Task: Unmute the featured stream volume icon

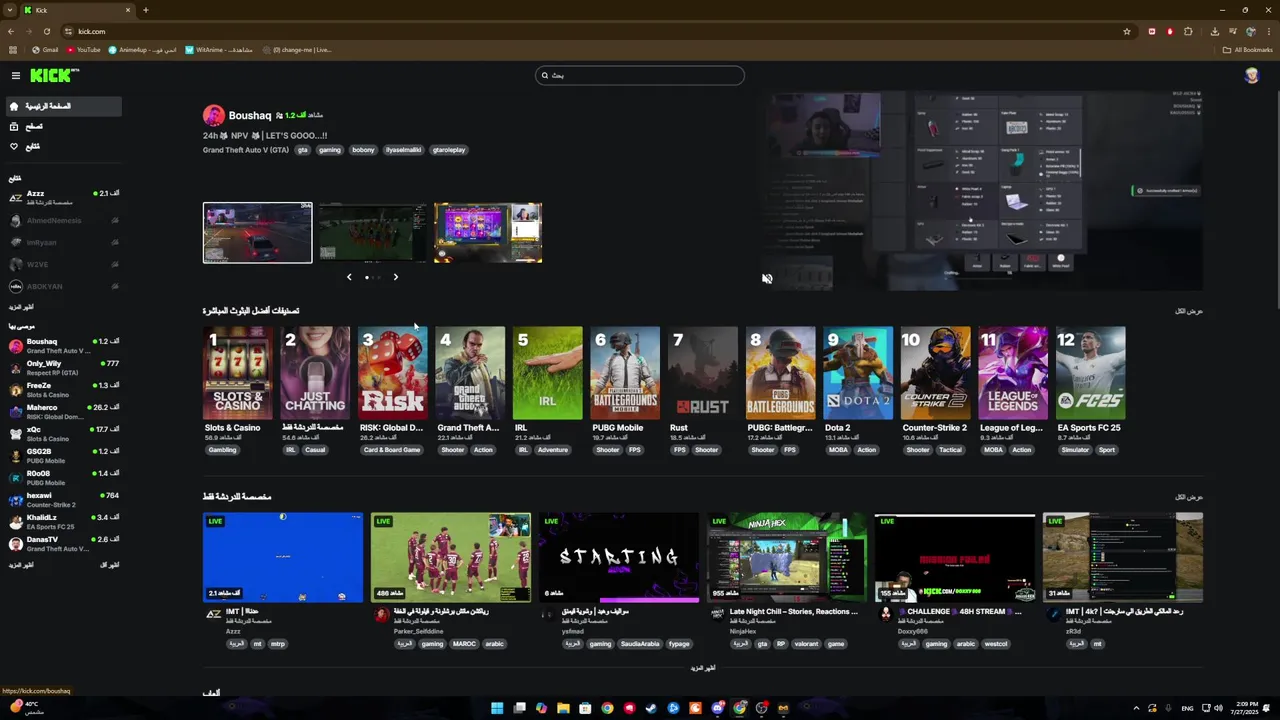Action: pos(767,279)
